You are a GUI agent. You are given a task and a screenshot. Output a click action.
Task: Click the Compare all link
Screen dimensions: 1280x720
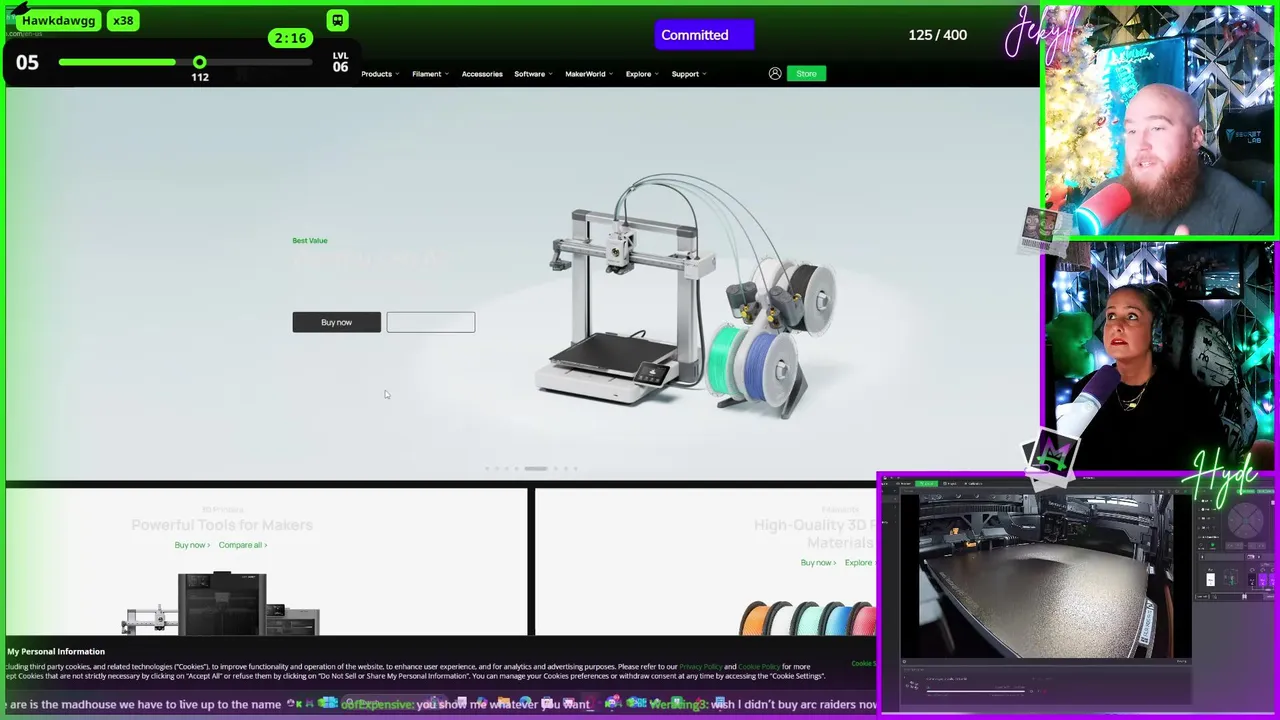pos(243,545)
